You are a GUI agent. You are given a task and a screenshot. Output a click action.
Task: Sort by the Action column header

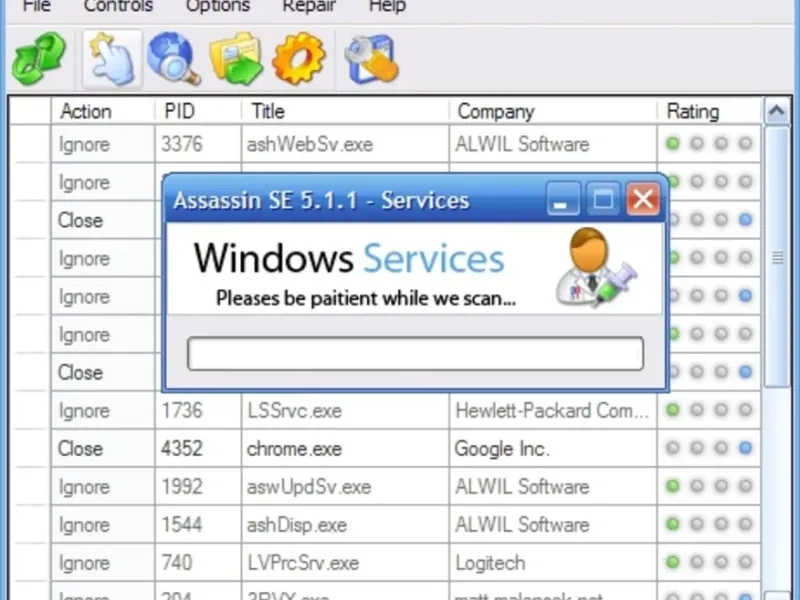coord(103,111)
